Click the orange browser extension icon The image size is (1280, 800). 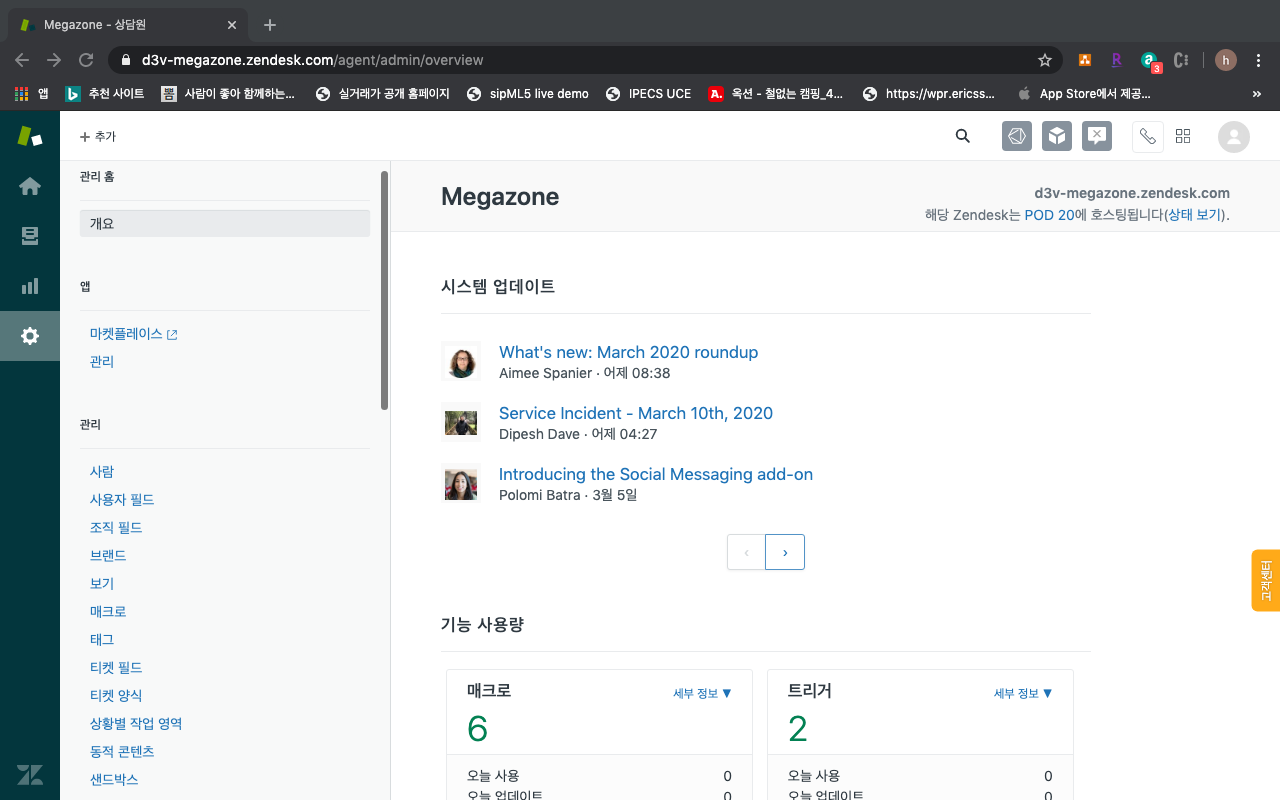tap(1085, 60)
